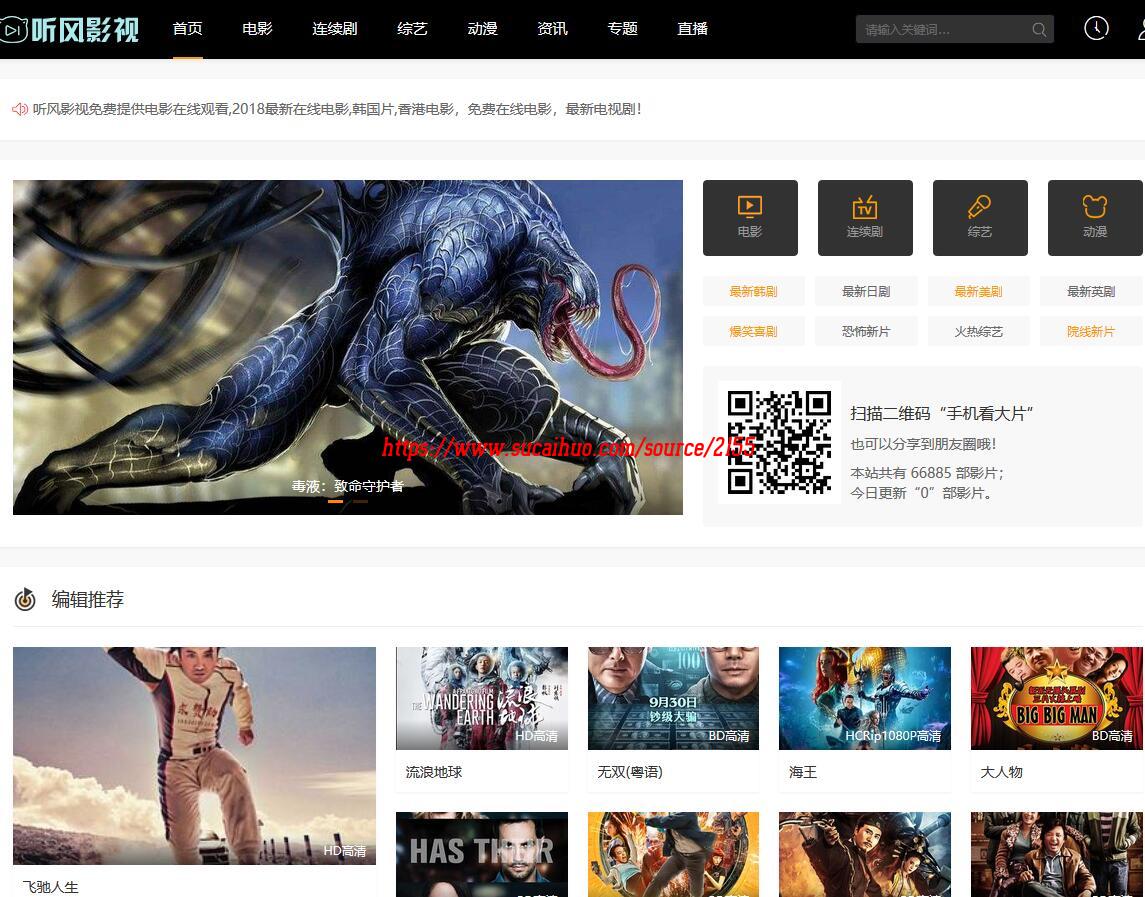This screenshot has width=1145, height=897.
Task: Click the 飞驰人生 title text
Action: coord(50,887)
